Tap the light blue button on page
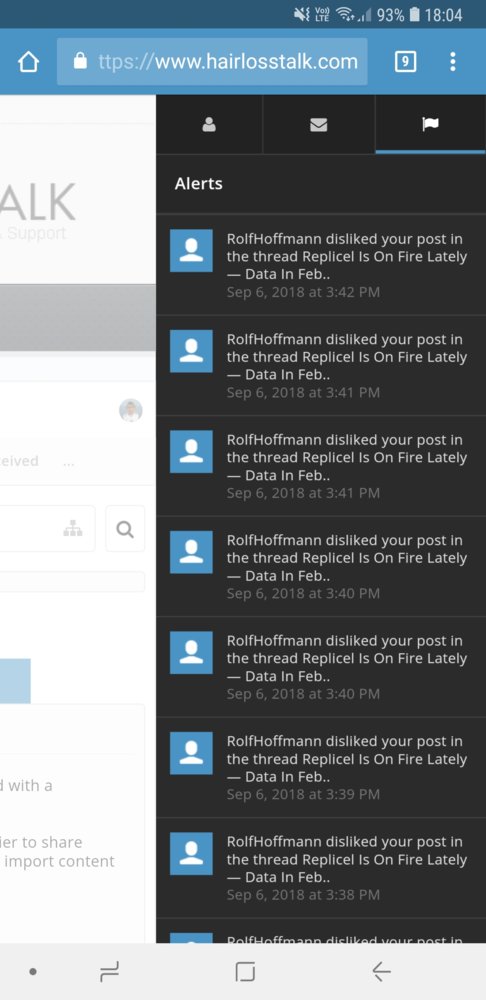The height and width of the screenshot is (1000, 486). (x=15, y=680)
